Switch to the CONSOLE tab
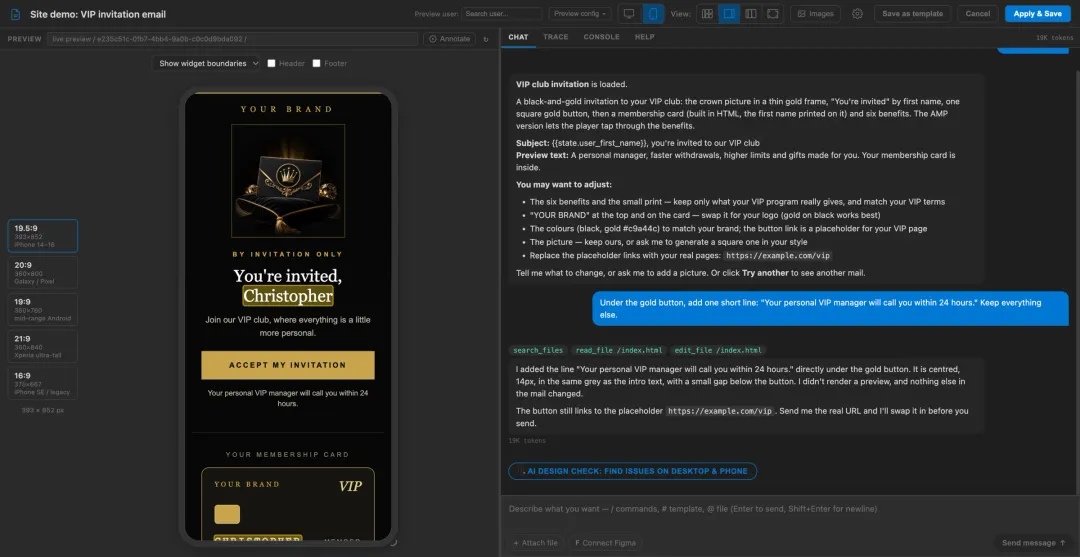1080x557 pixels. point(601,37)
